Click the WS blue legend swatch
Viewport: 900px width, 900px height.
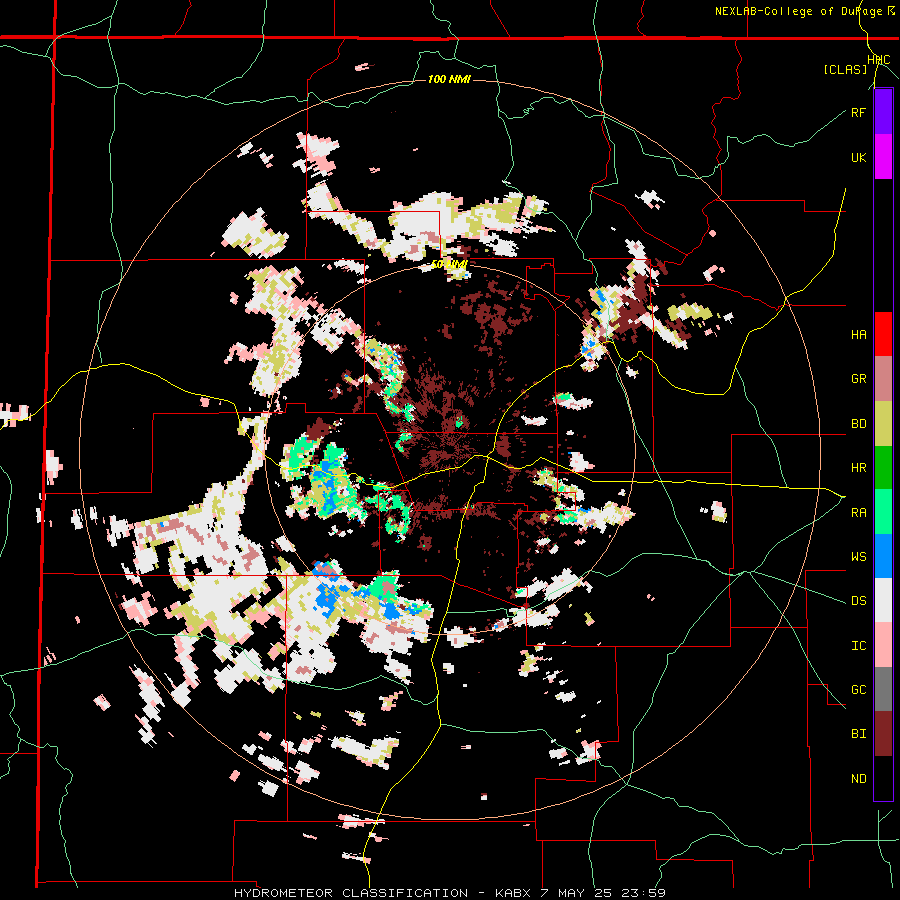(883, 556)
